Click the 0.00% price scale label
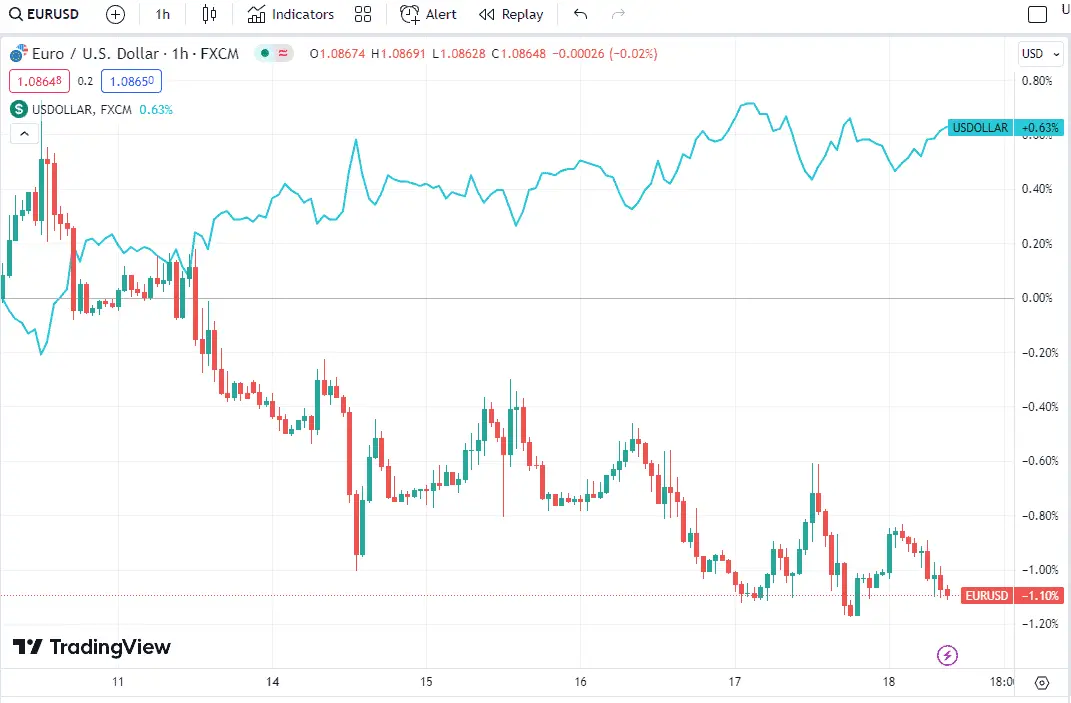The image size is (1071, 703). (1037, 298)
